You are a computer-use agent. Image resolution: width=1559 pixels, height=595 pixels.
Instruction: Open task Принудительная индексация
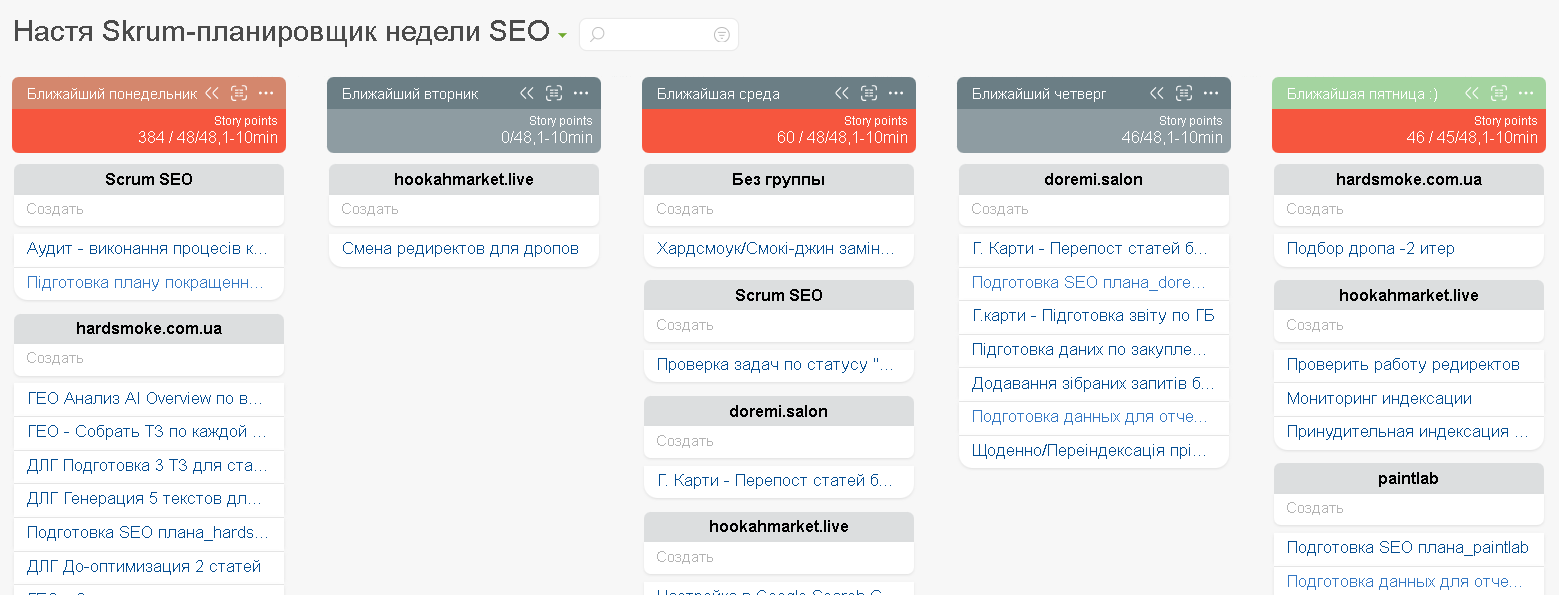click(x=1407, y=431)
